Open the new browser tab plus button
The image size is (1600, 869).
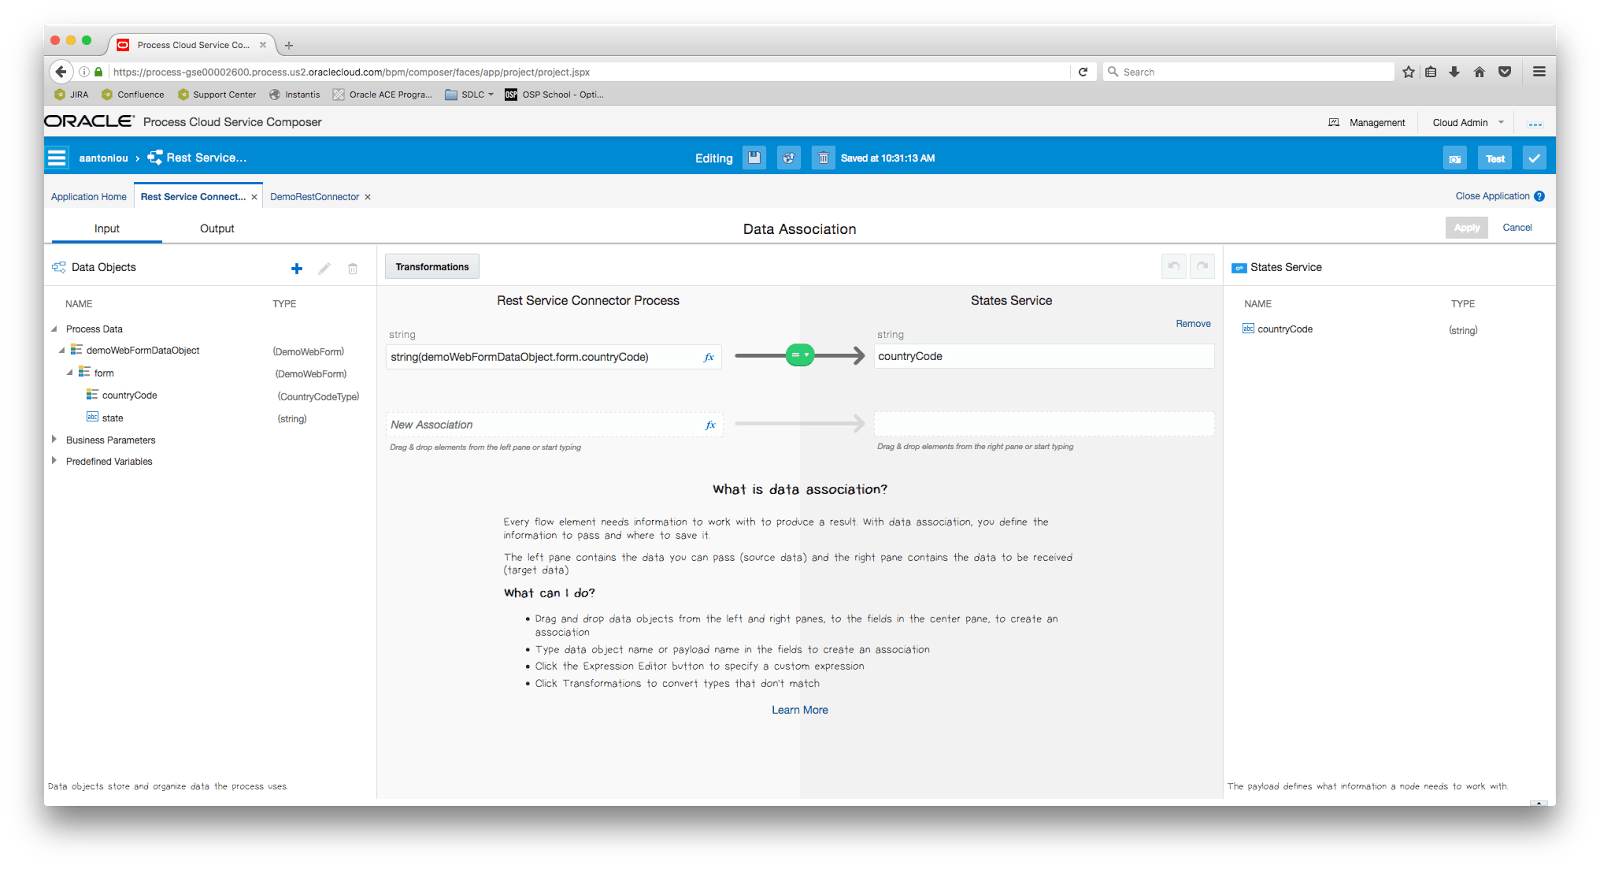[289, 45]
